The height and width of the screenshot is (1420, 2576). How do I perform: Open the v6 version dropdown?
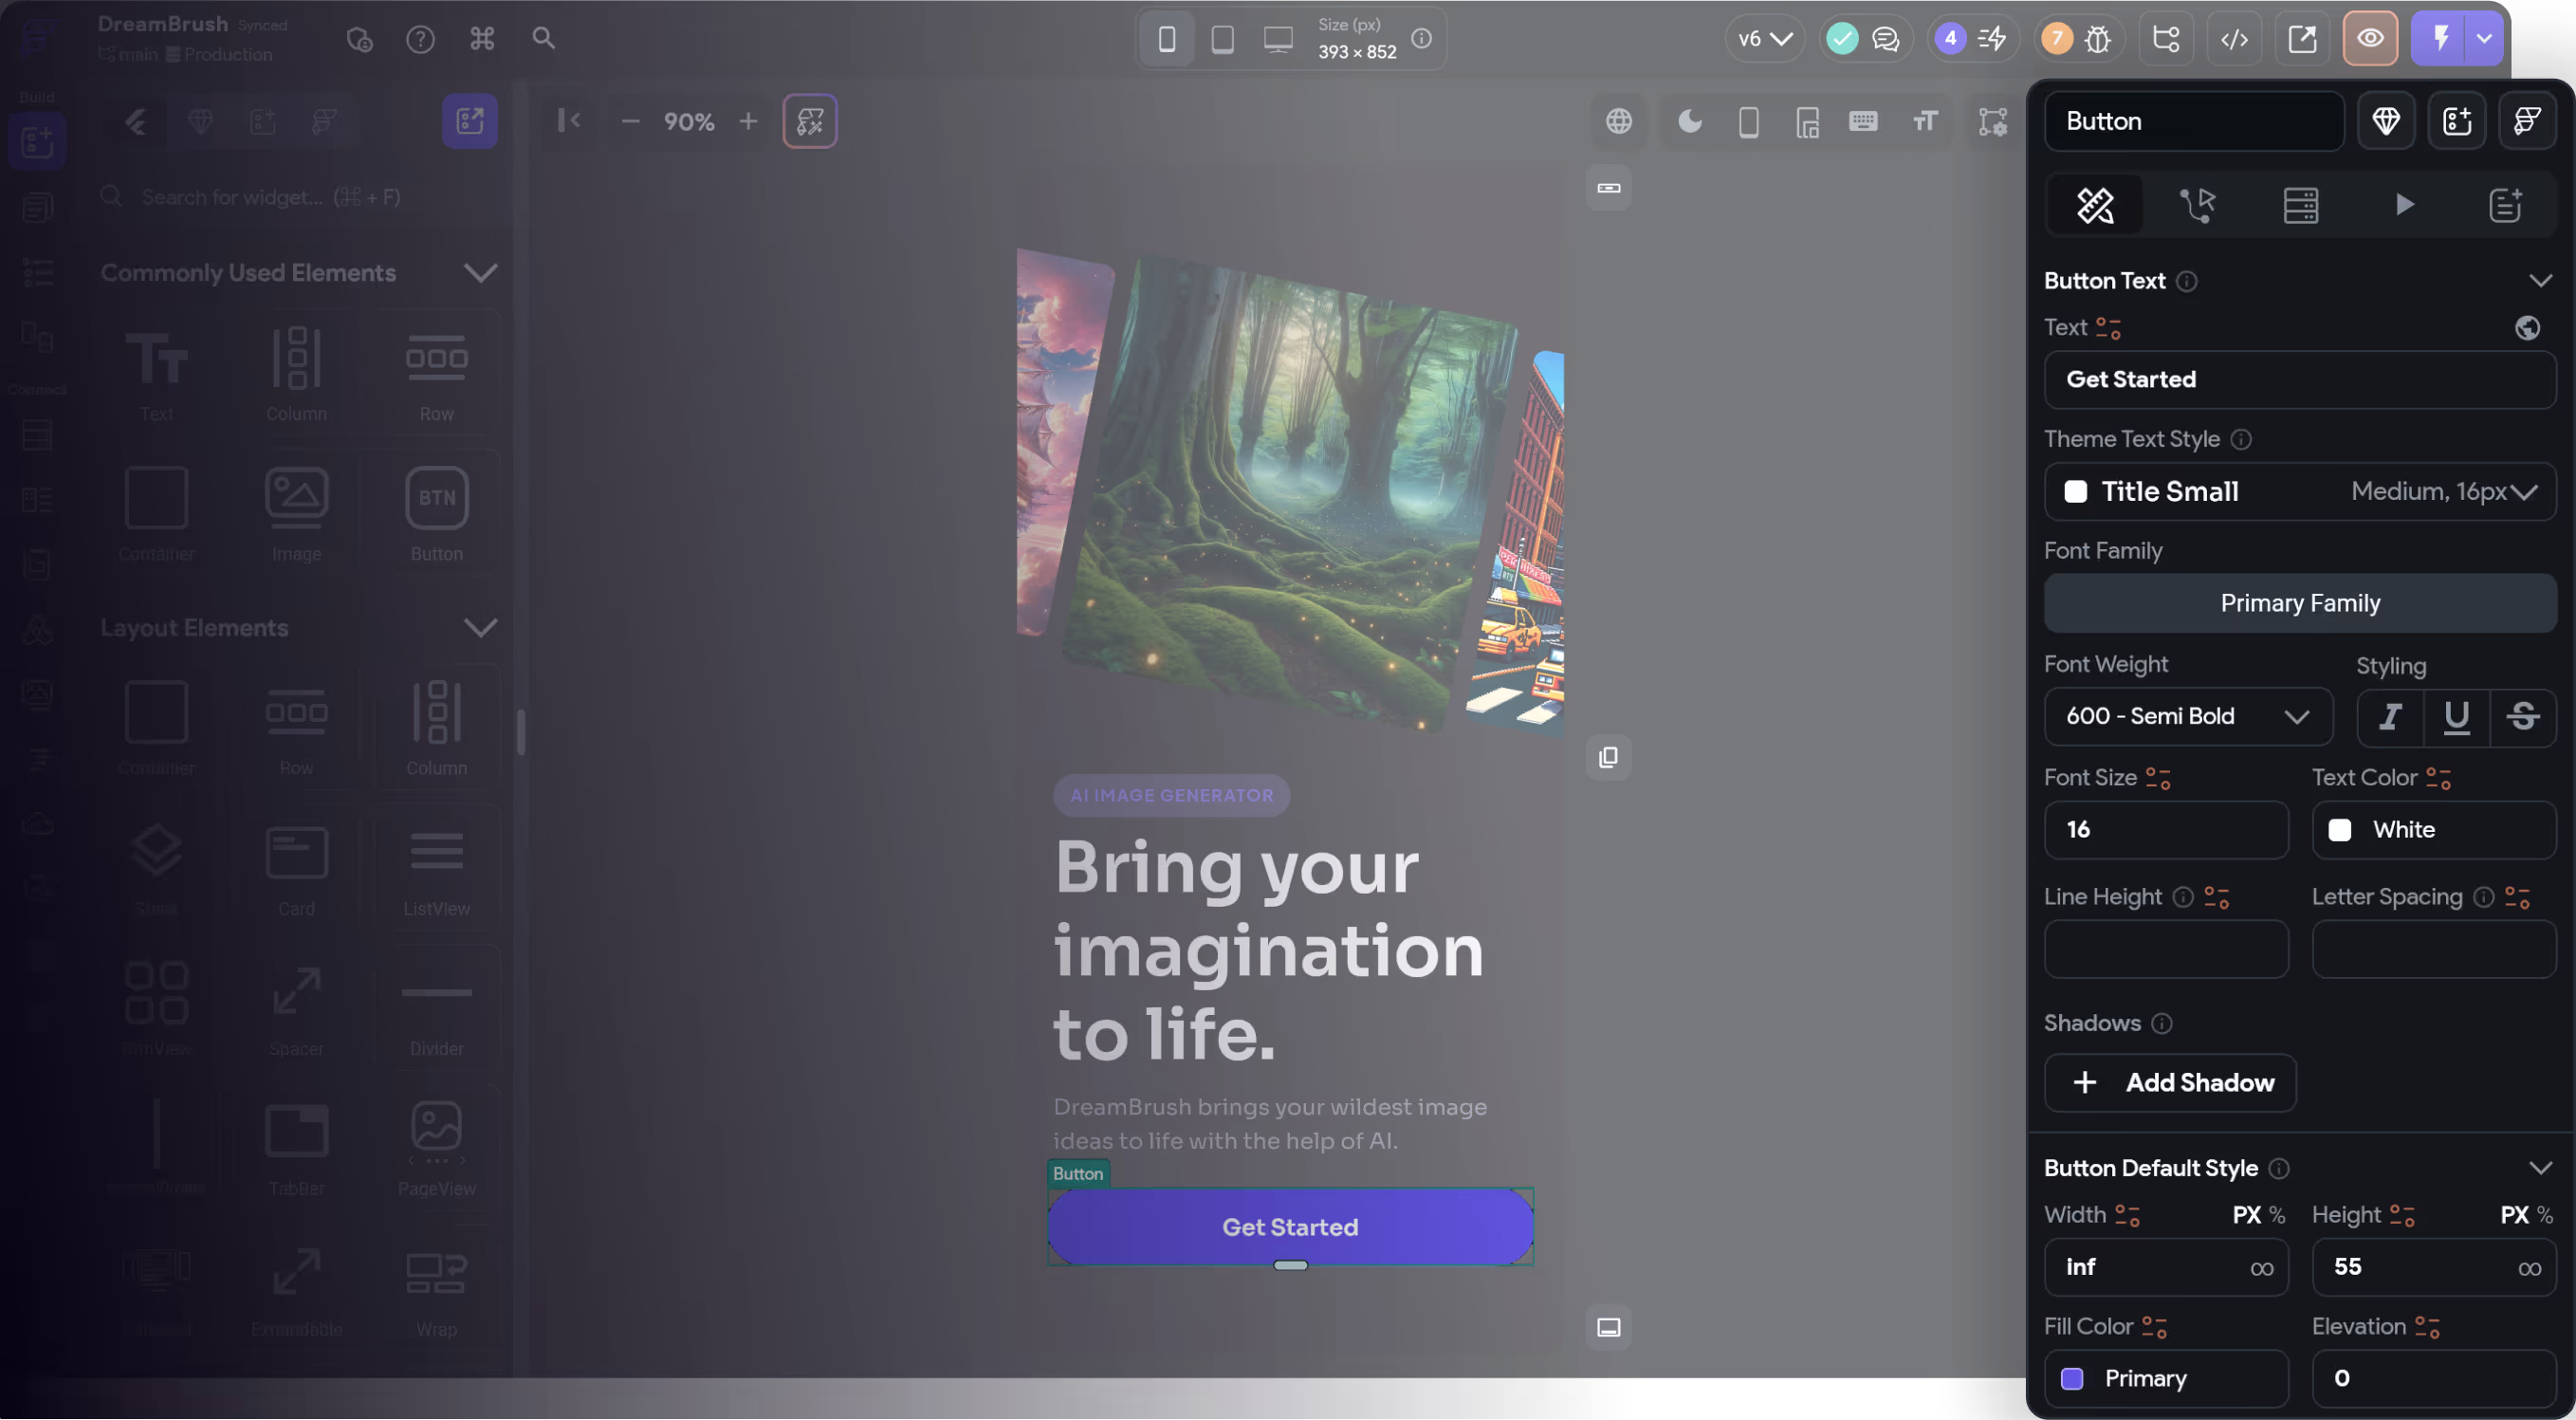[x=1764, y=39]
